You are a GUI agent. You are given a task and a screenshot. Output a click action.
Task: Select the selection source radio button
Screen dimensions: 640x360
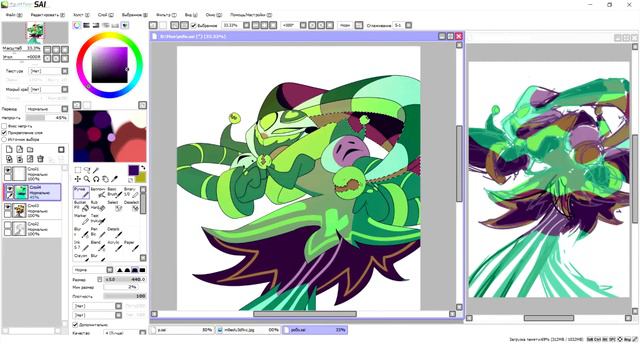[4, 139]
